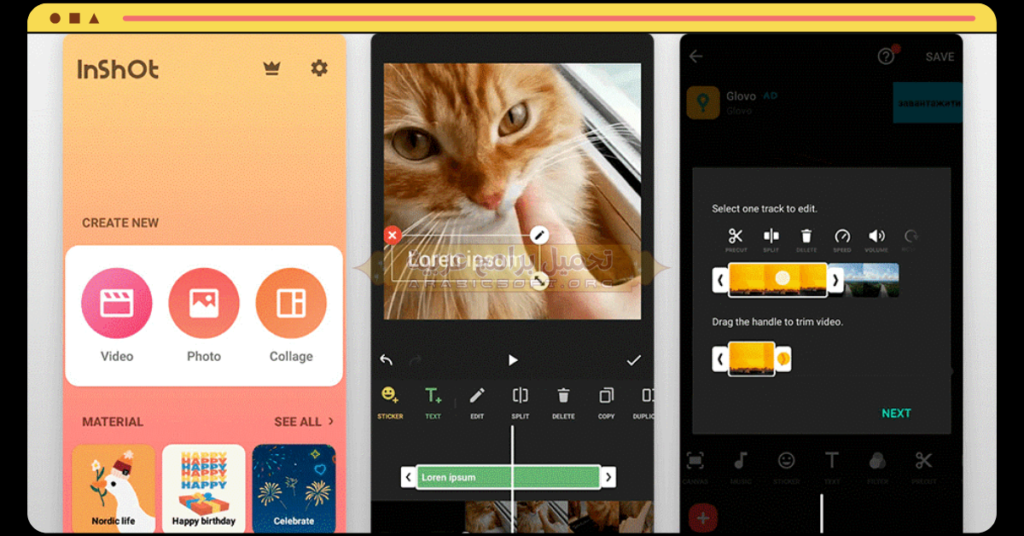Confirm edits with the checkmark

pos(633,360)
